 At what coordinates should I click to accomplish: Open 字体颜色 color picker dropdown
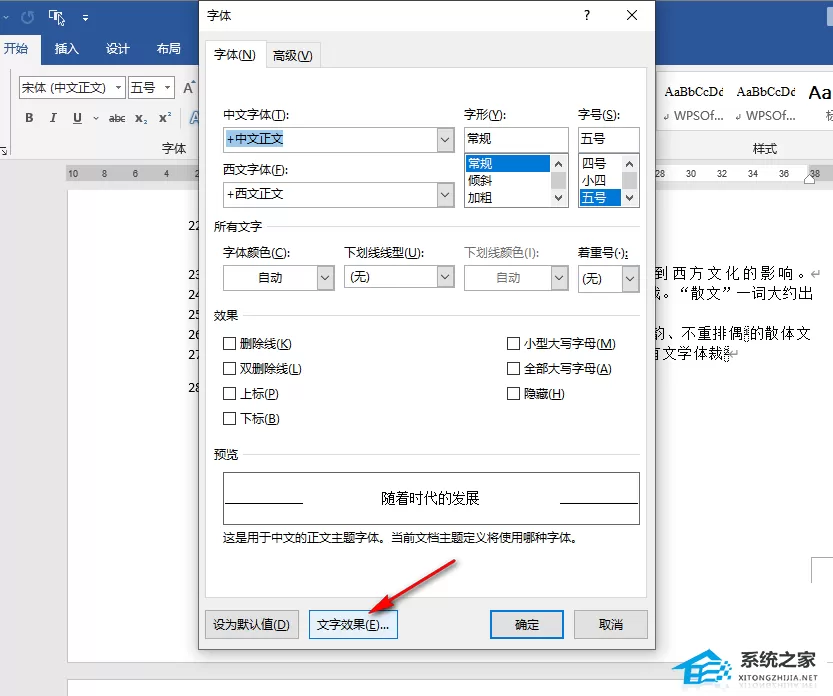click(325, 278)
